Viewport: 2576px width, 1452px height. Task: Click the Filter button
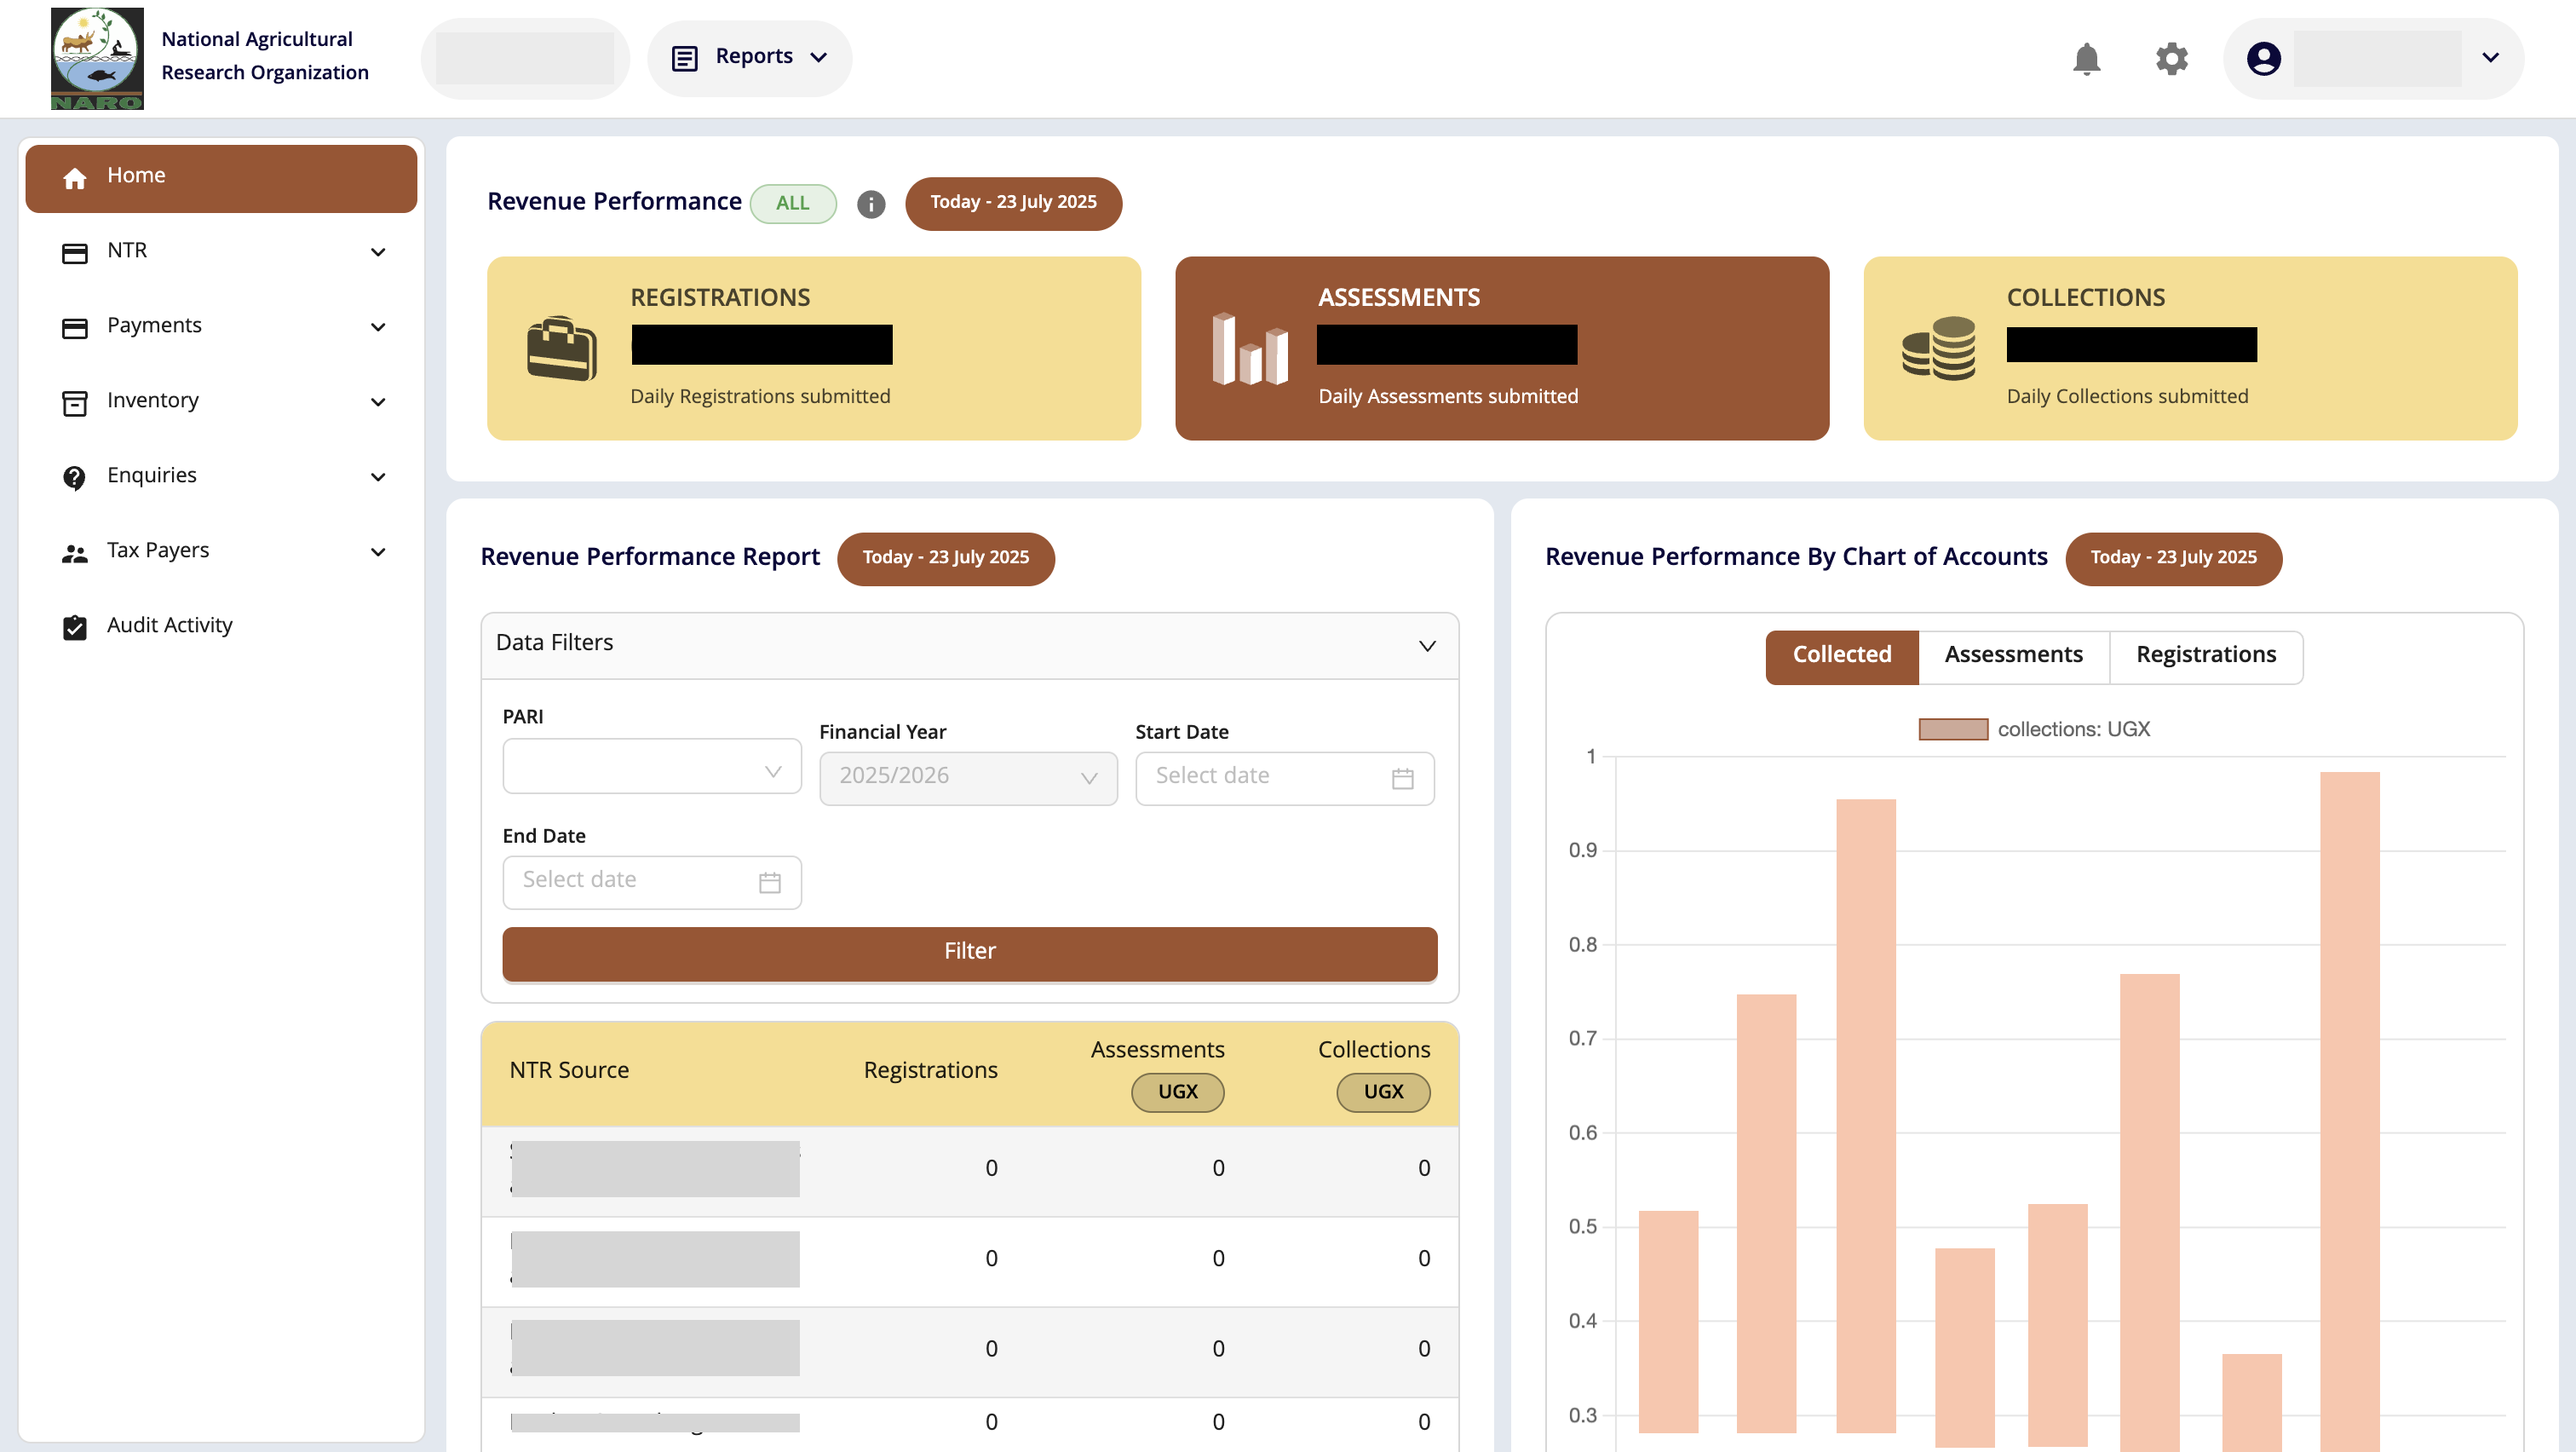click(x=969, y=952)
